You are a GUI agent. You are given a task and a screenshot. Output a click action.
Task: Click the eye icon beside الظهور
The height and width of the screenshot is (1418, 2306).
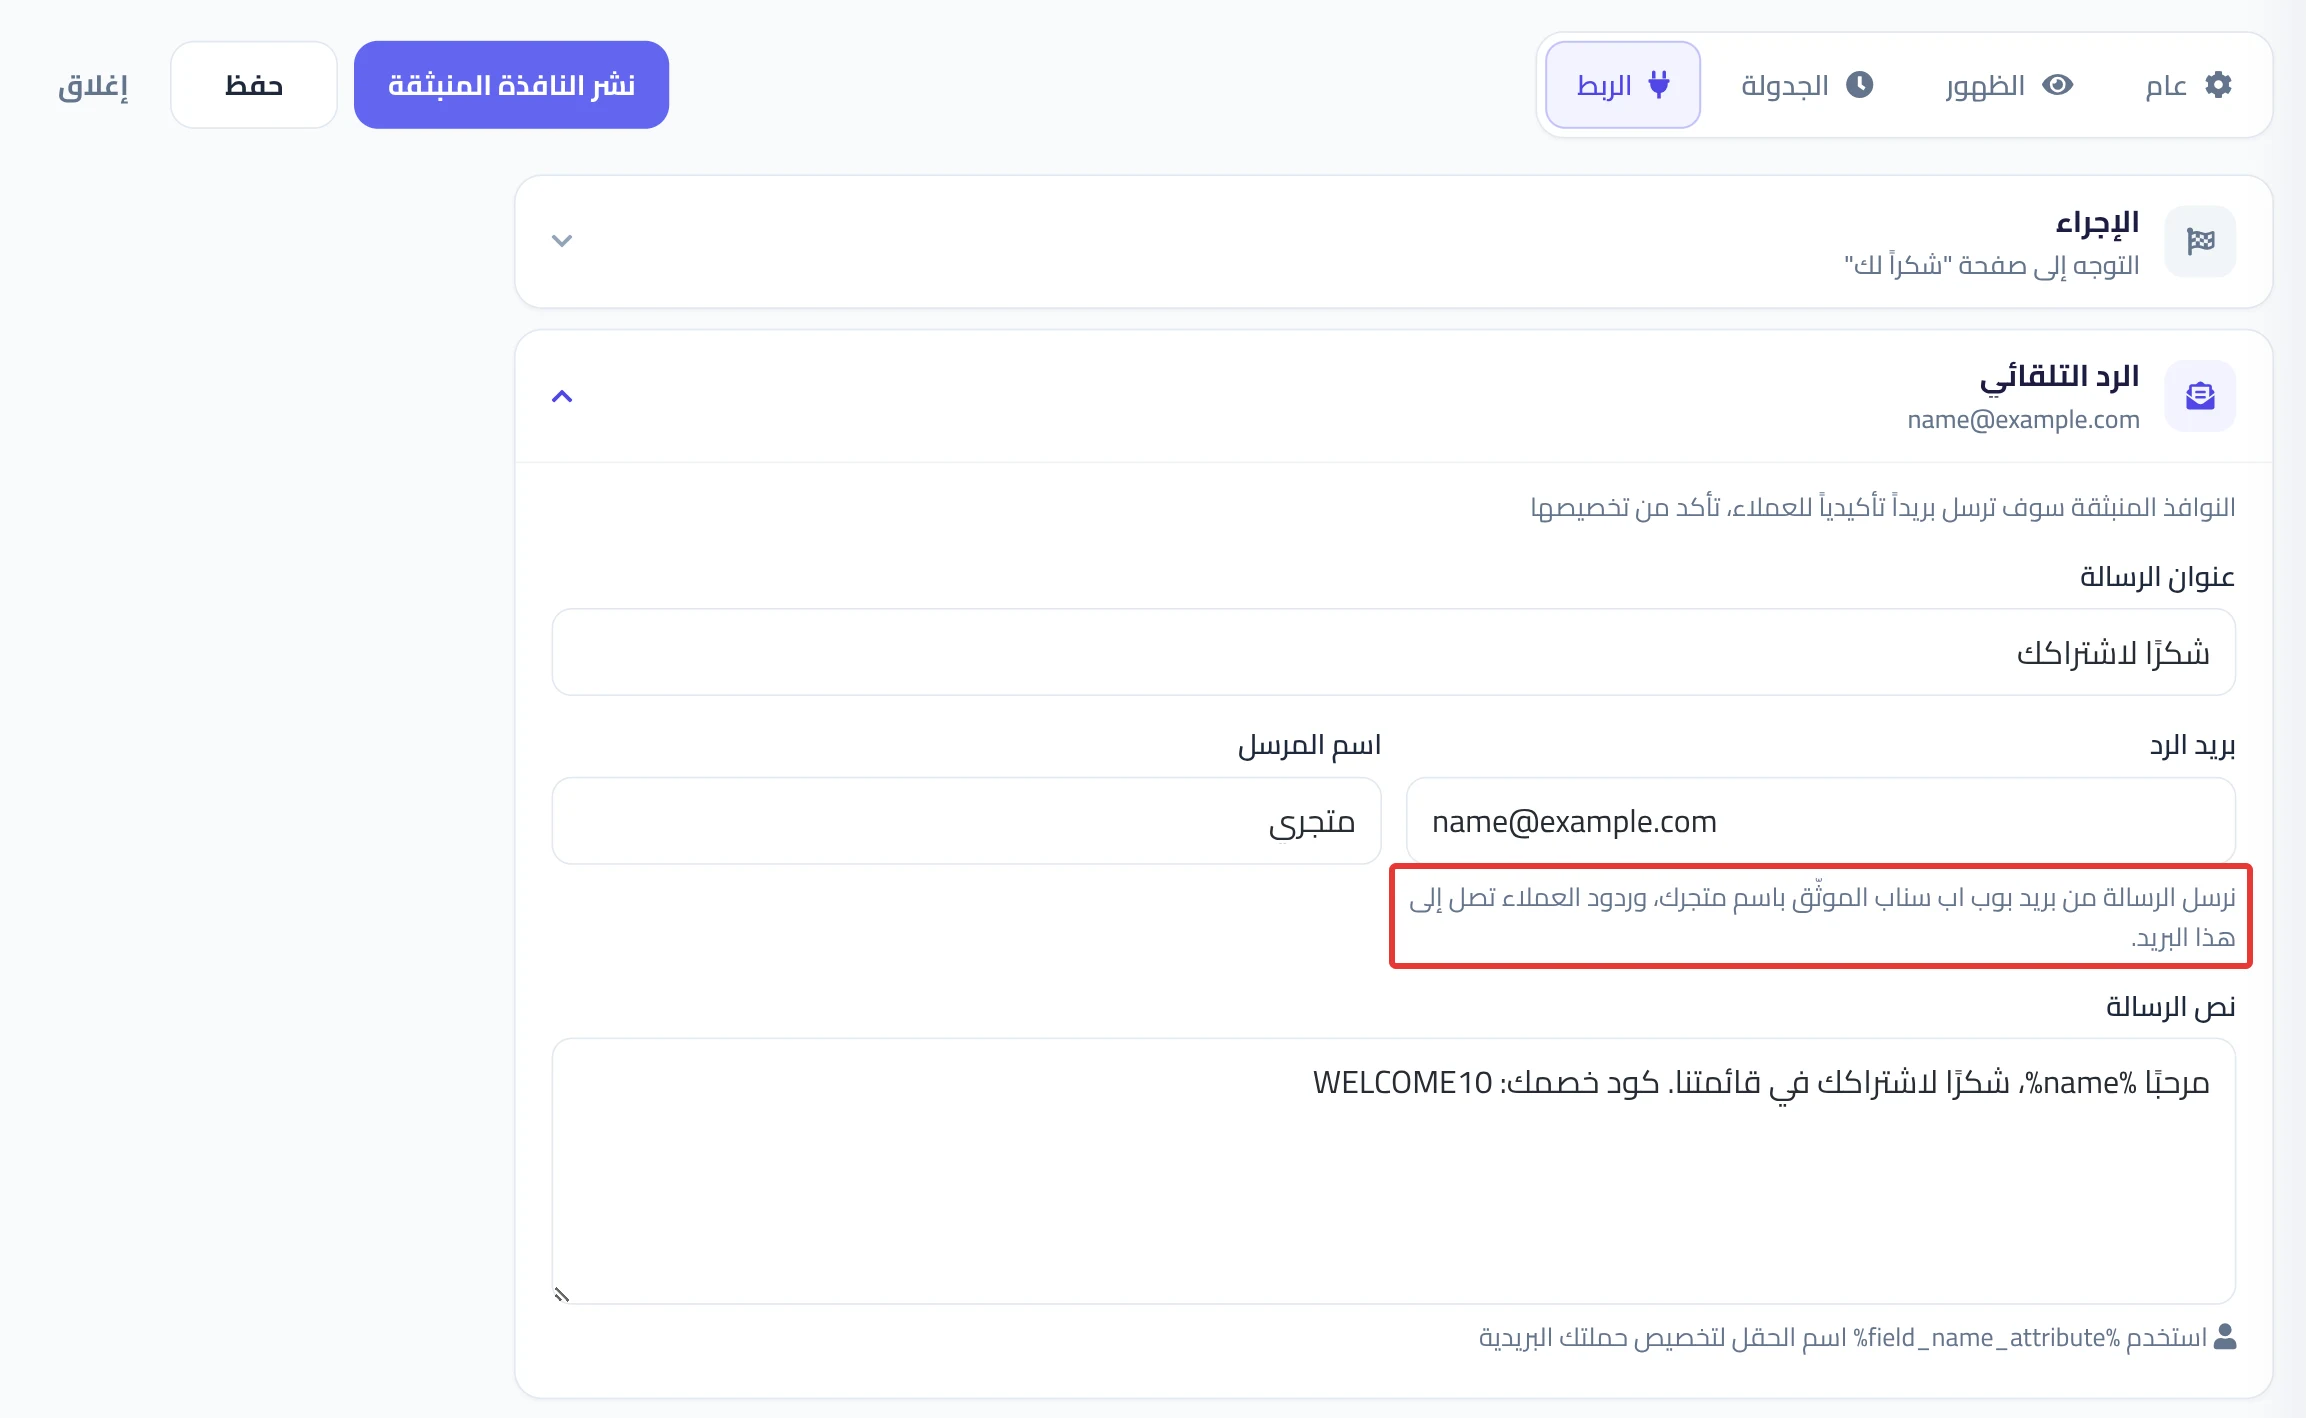coord(2057,85)
